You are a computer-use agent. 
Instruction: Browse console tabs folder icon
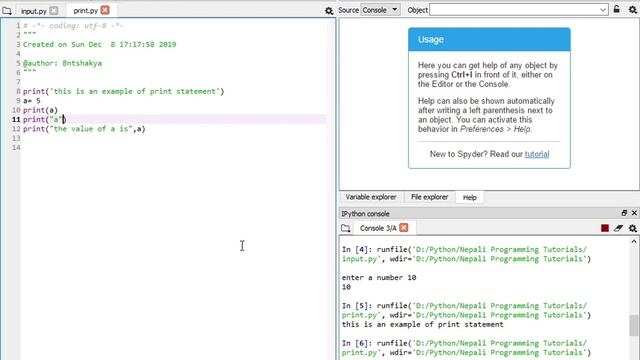click(346, 228)
